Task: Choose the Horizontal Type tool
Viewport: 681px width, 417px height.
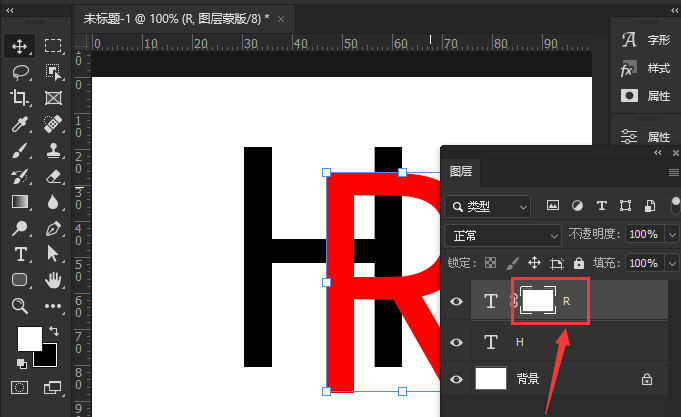Action: pyautogui.click(x=19, y=254)
